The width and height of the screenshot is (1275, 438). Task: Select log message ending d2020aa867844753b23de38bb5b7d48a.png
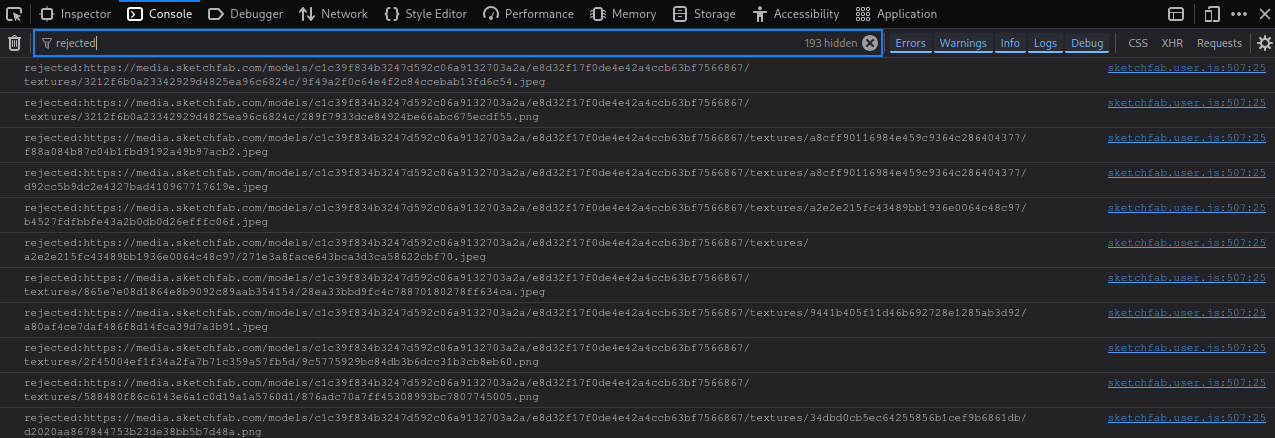coord(525,425)
